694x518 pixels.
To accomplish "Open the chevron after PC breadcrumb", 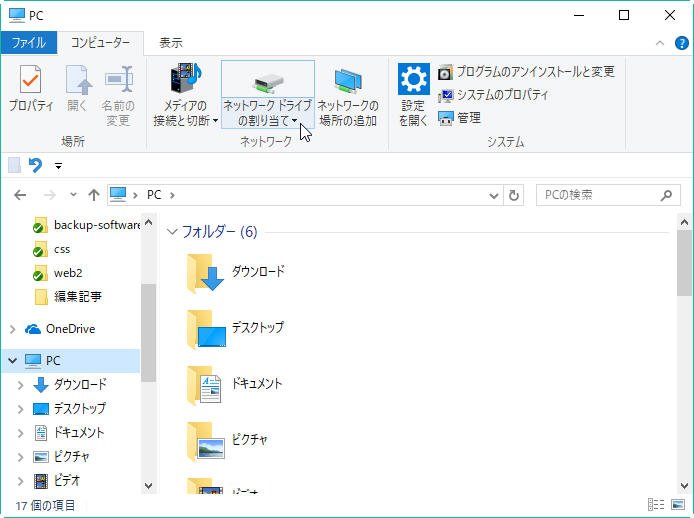I will pos(172,195).
